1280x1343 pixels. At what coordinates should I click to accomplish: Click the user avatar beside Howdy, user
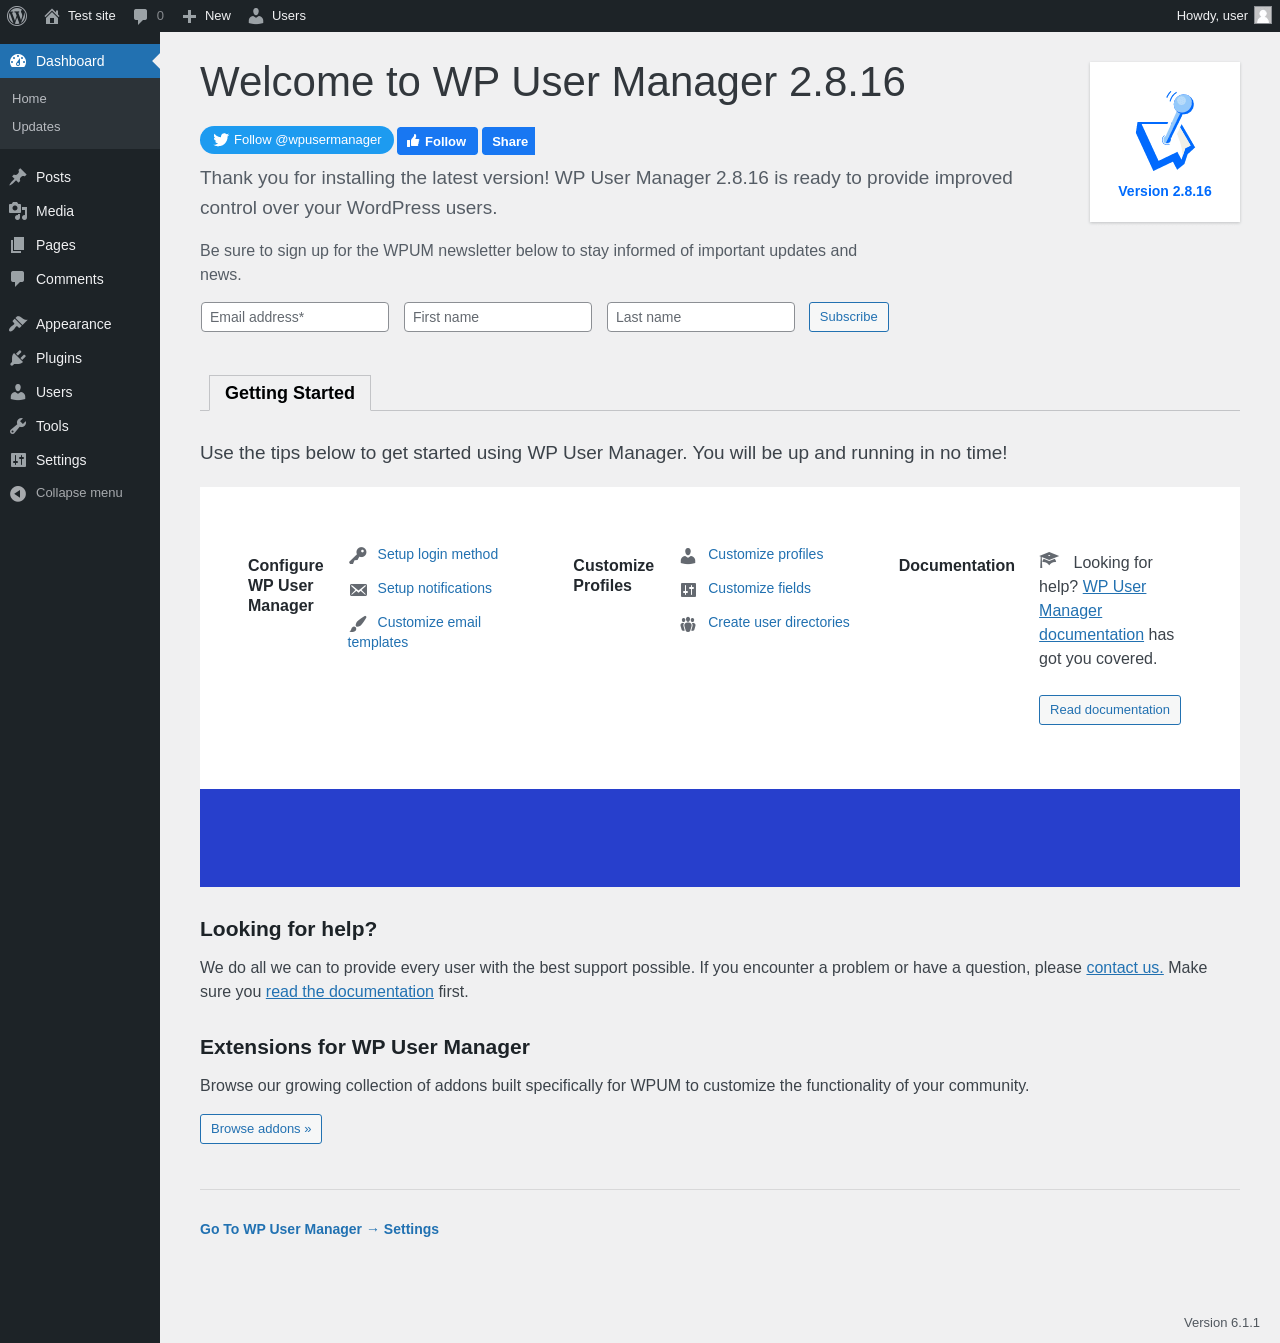coord(1263,16)
